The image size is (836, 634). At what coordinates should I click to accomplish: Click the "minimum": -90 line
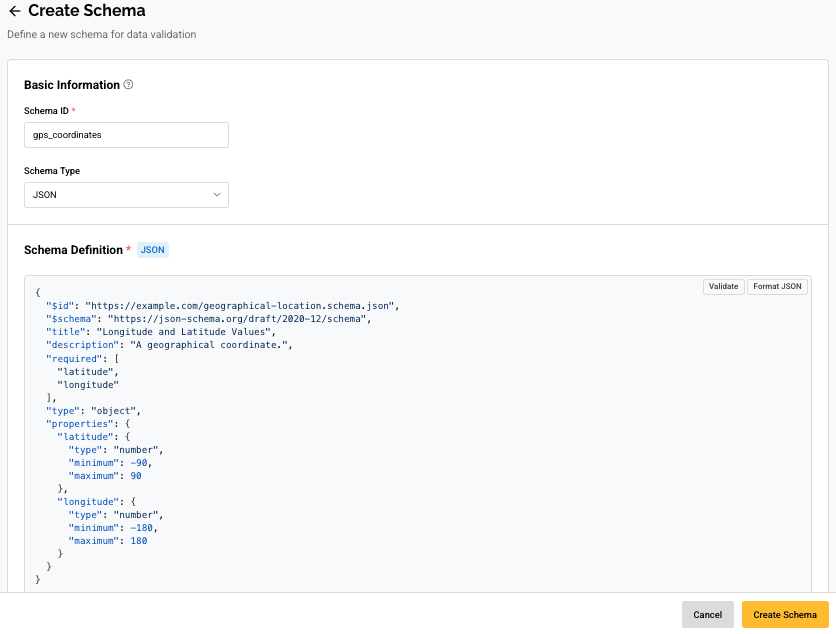click(110, 462)
